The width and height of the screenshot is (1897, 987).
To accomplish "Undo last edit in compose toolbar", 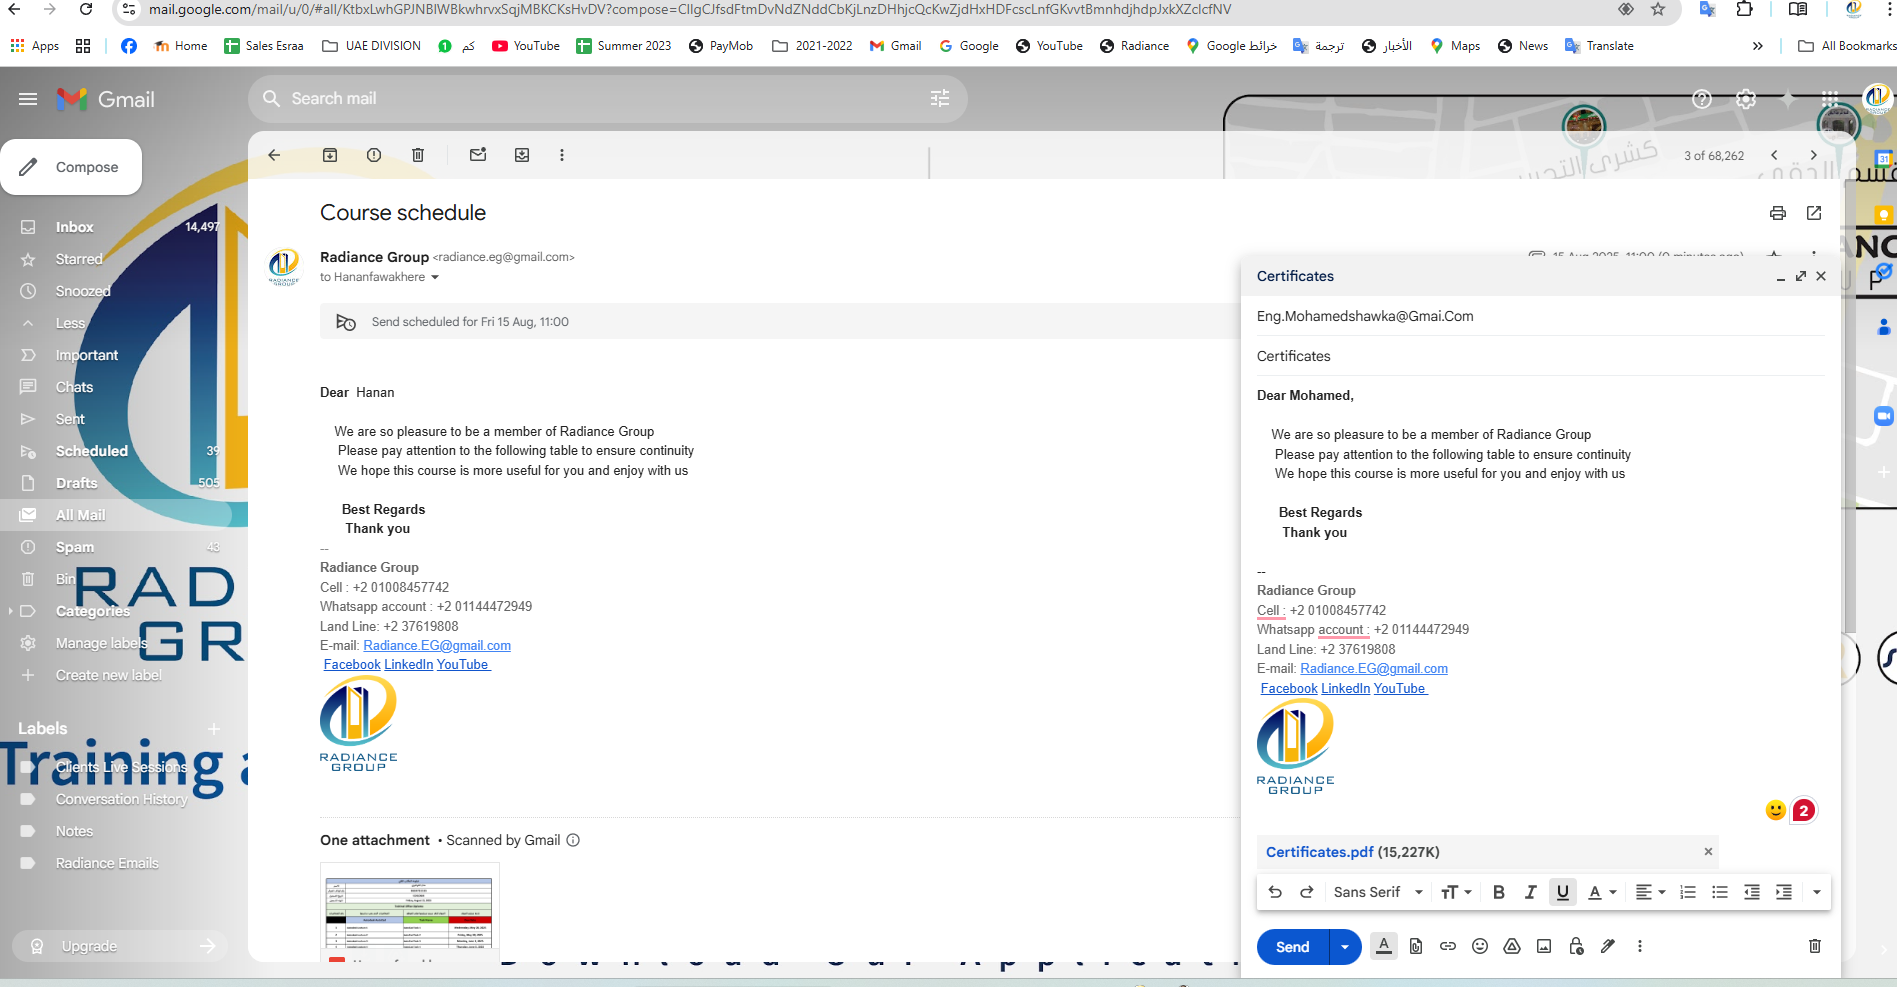I will click(x=1275, y=892).
